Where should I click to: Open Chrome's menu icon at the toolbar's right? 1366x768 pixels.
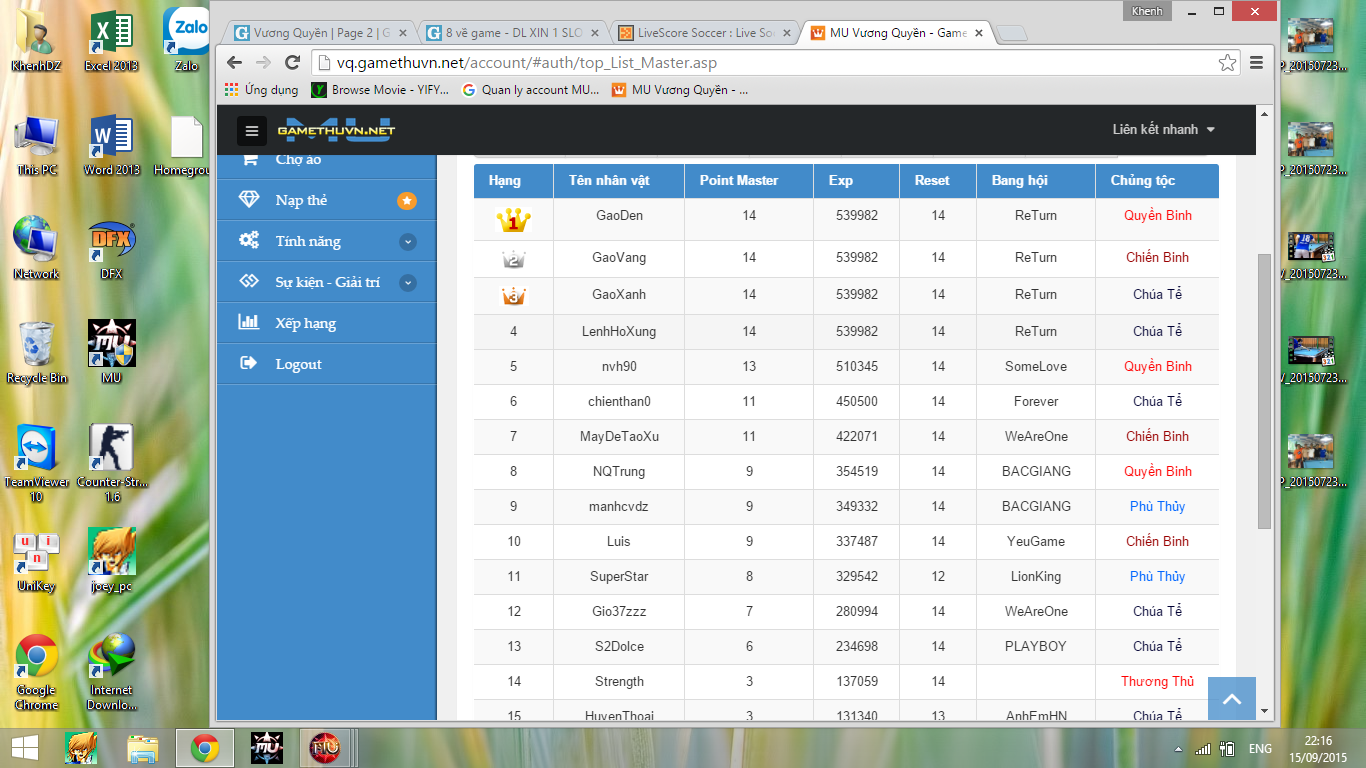point(1257,63)
